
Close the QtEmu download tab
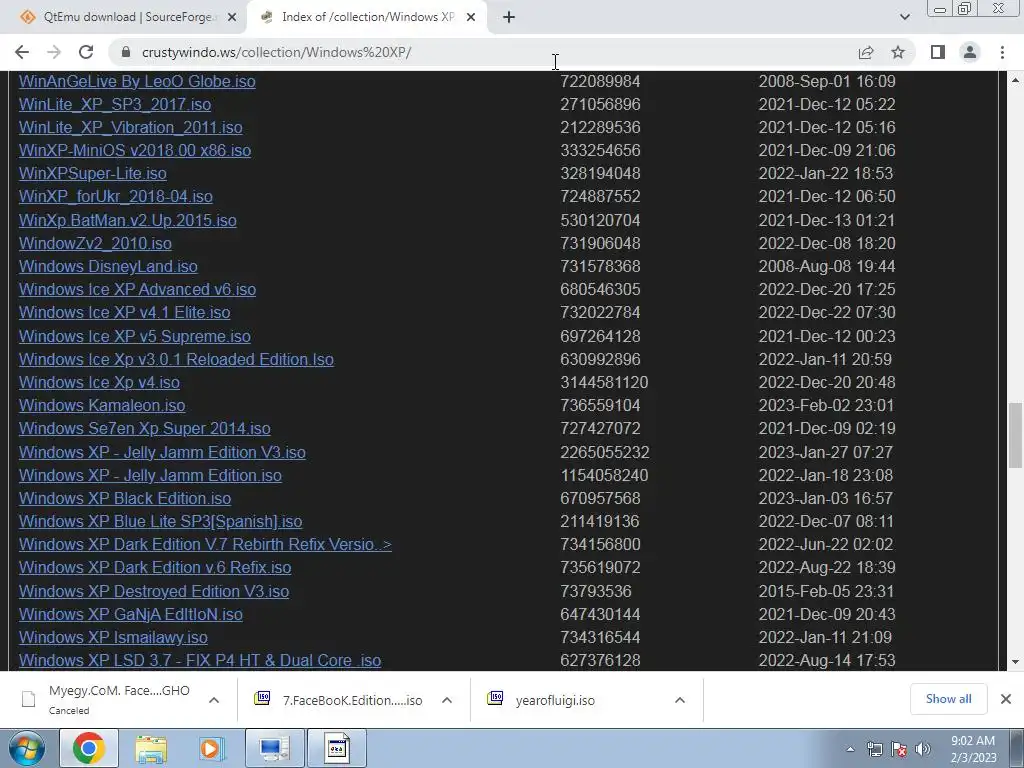(x=231, y=18)
